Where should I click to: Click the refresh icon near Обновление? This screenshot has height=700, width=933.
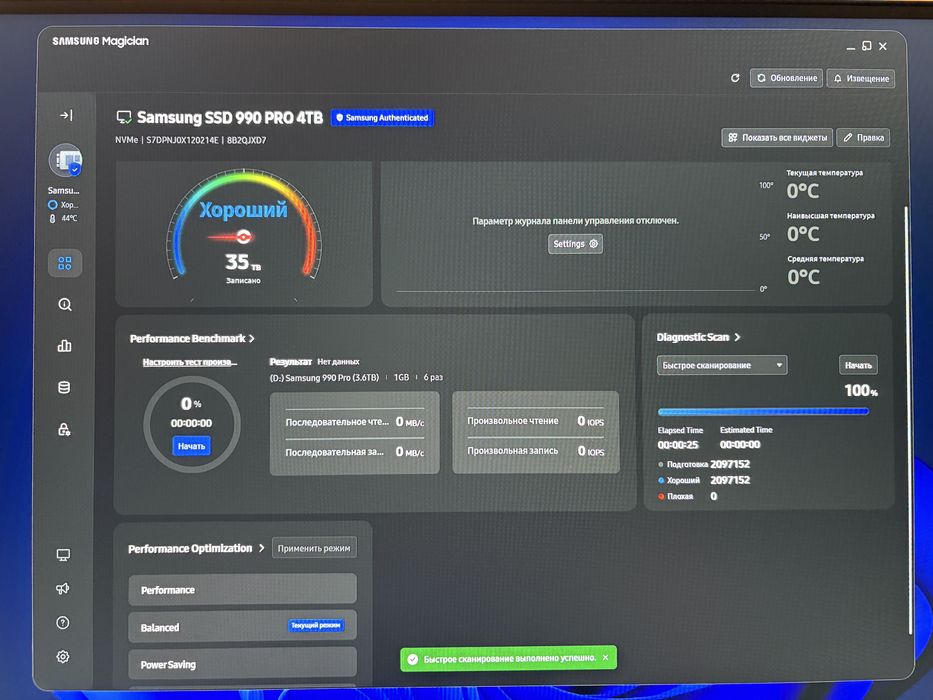click(735, 78)
